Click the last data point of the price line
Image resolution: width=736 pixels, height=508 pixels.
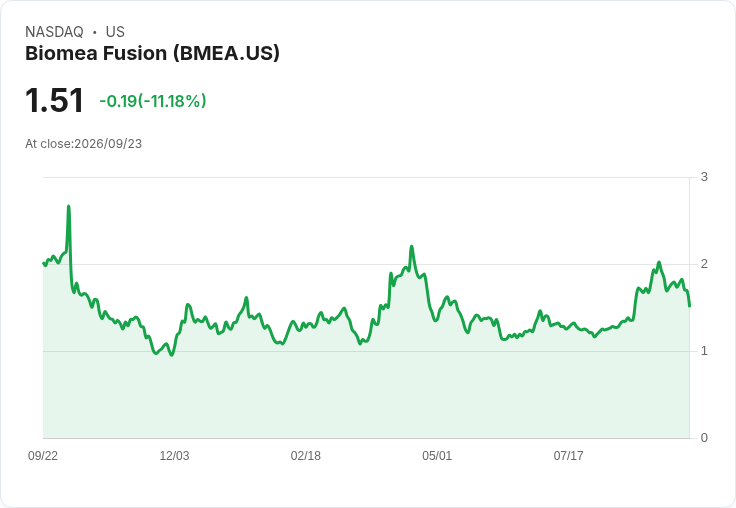(689, 306)
